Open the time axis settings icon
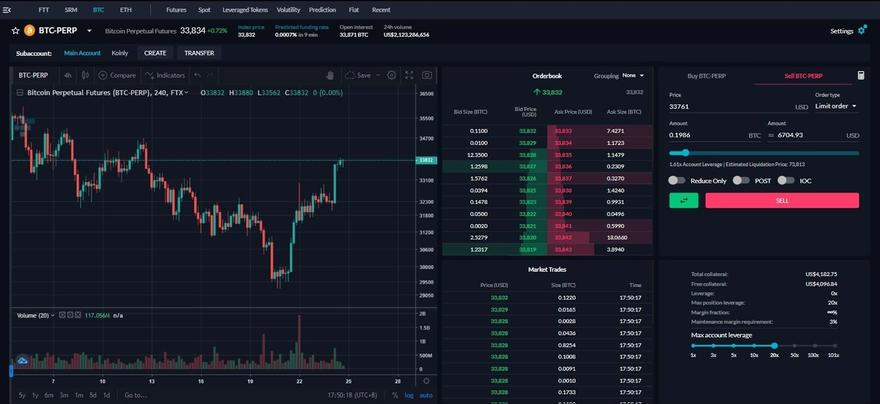 426,381
